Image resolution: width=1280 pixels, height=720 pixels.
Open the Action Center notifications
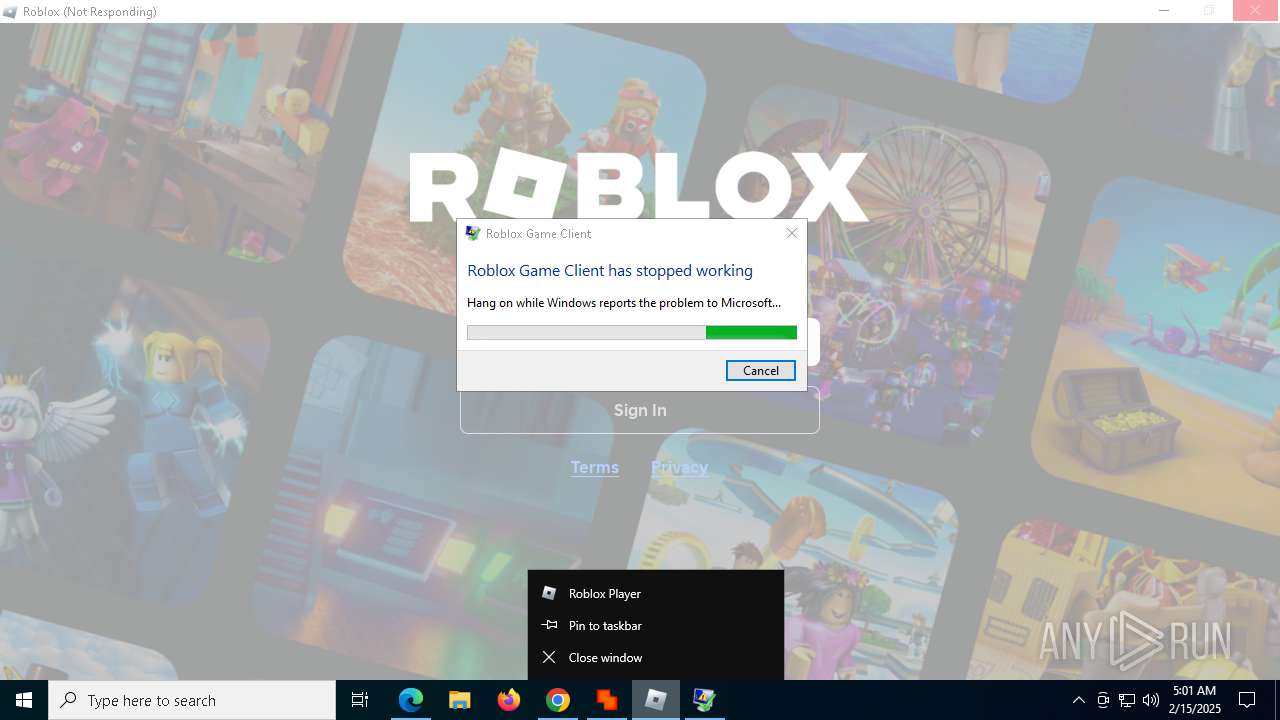coord(1247,700)
